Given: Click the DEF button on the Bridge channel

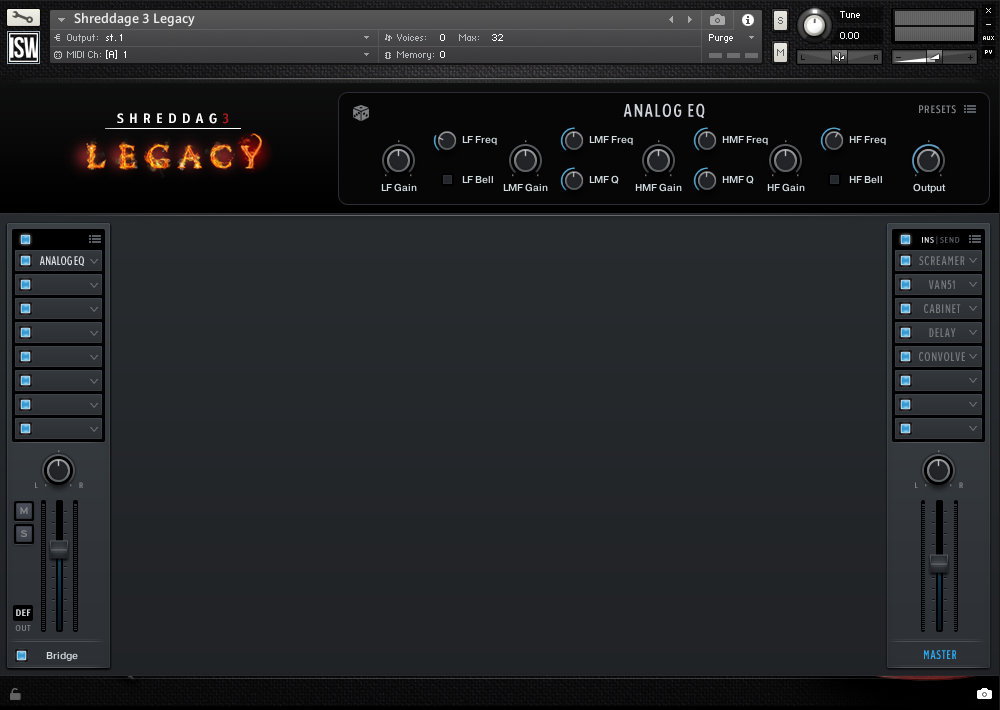Looking at the screenshot, I should pos(22,612).
